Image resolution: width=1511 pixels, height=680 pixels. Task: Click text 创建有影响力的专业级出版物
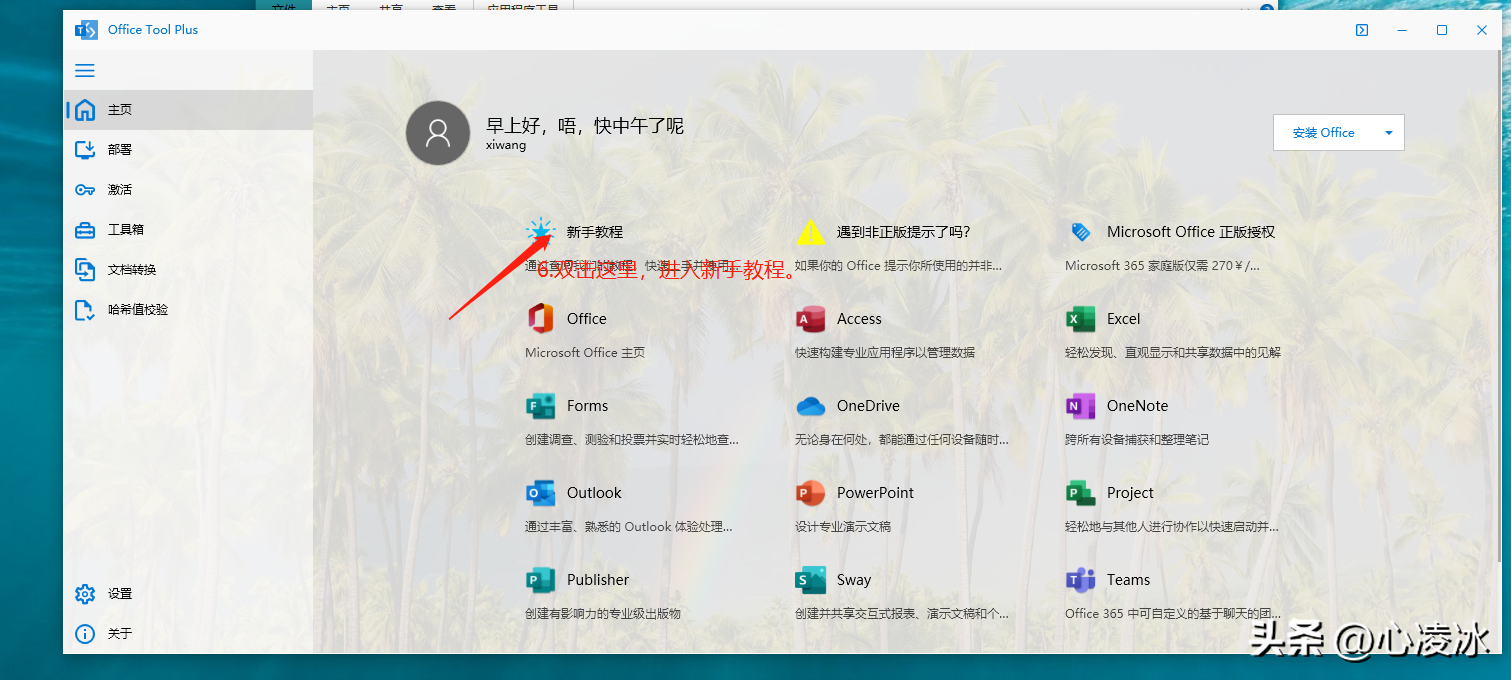pos(603,614)
